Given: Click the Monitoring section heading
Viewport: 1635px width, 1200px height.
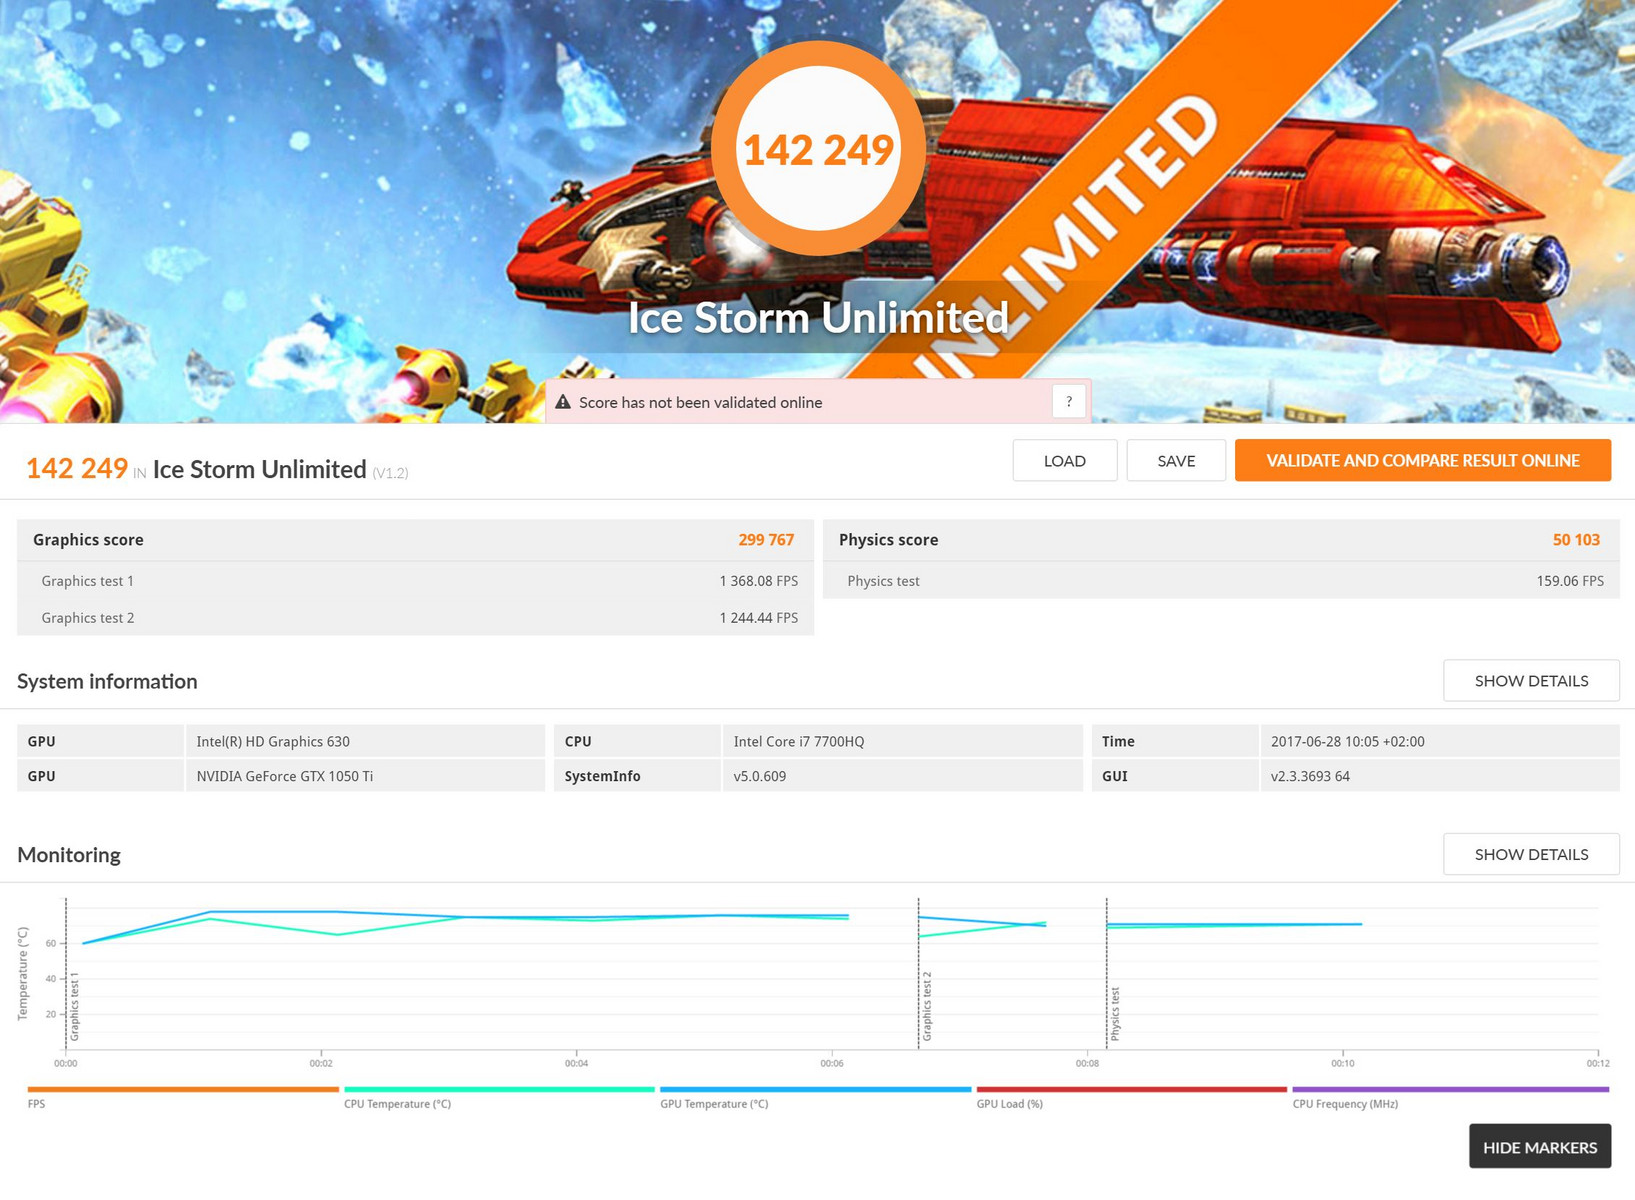Looking at the screenshot, I should coord(69,855).
